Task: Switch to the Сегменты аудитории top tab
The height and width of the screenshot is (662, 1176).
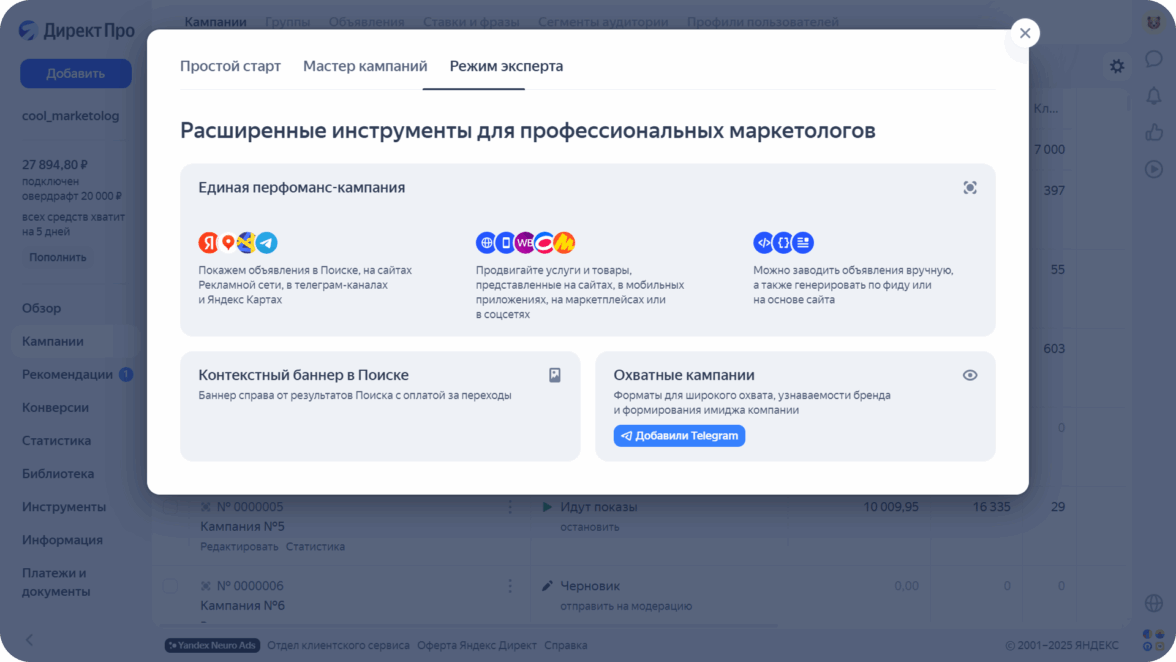Action: pyautogui.click(x=603, y=22)
